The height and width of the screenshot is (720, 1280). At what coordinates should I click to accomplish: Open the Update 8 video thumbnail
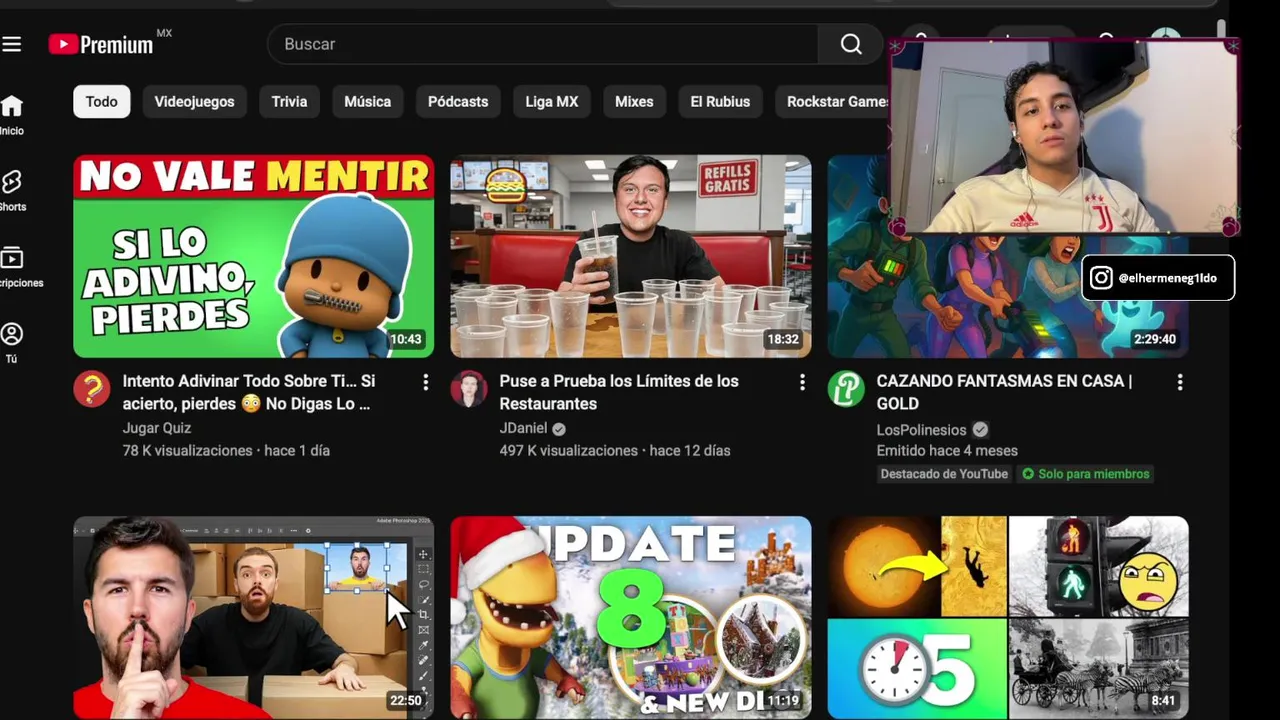point(630,617)
